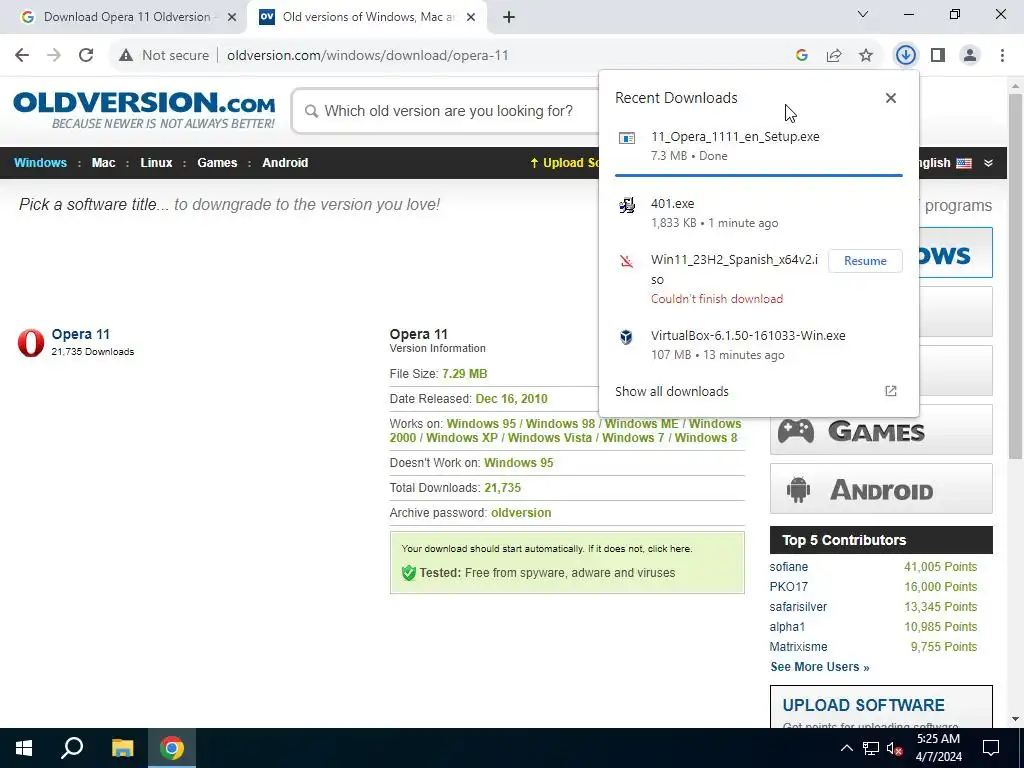1024x768 pixels.
Task: Click the Google icon in the address bar
Action: click(802, 56)
